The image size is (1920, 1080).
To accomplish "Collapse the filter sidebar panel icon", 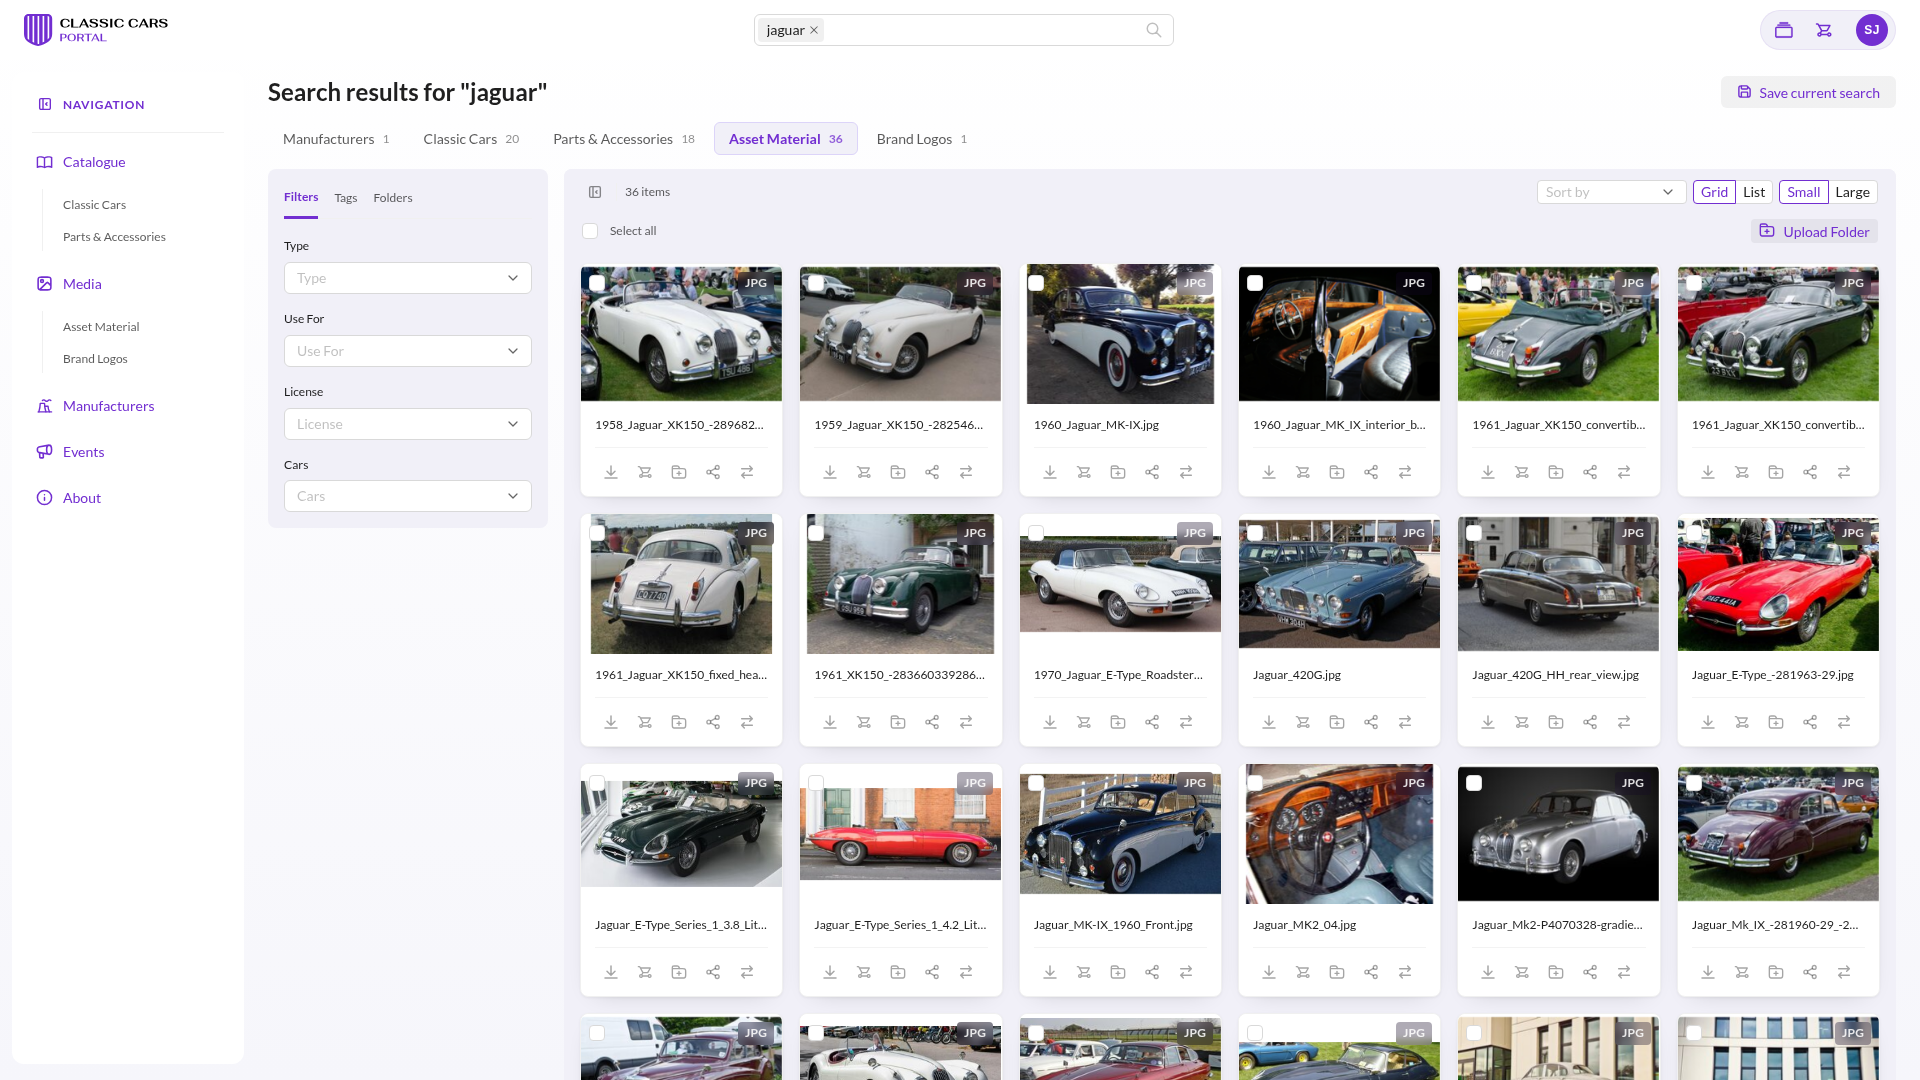I will (x=595, y=192).
